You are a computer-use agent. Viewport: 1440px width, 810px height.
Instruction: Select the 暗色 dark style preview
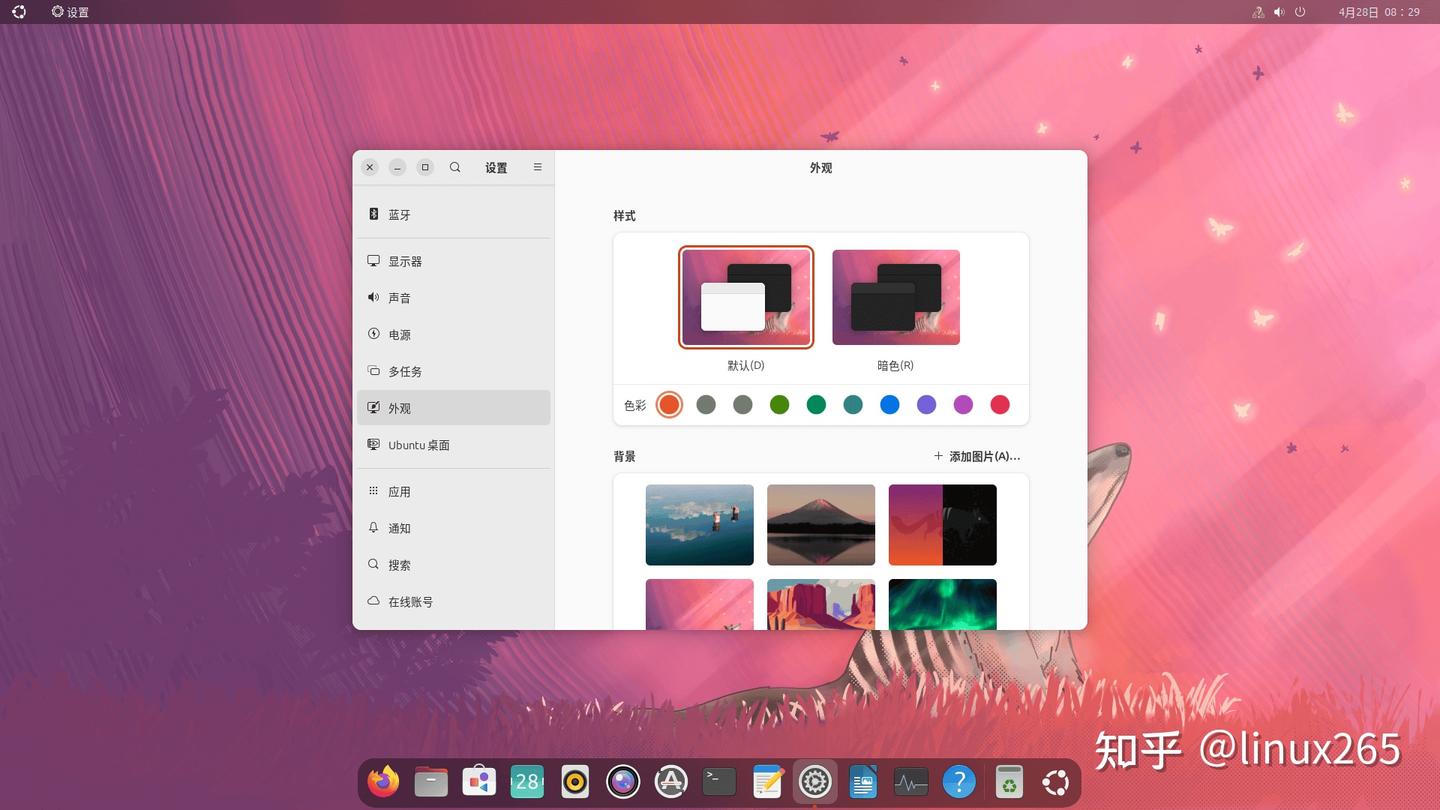895,297
